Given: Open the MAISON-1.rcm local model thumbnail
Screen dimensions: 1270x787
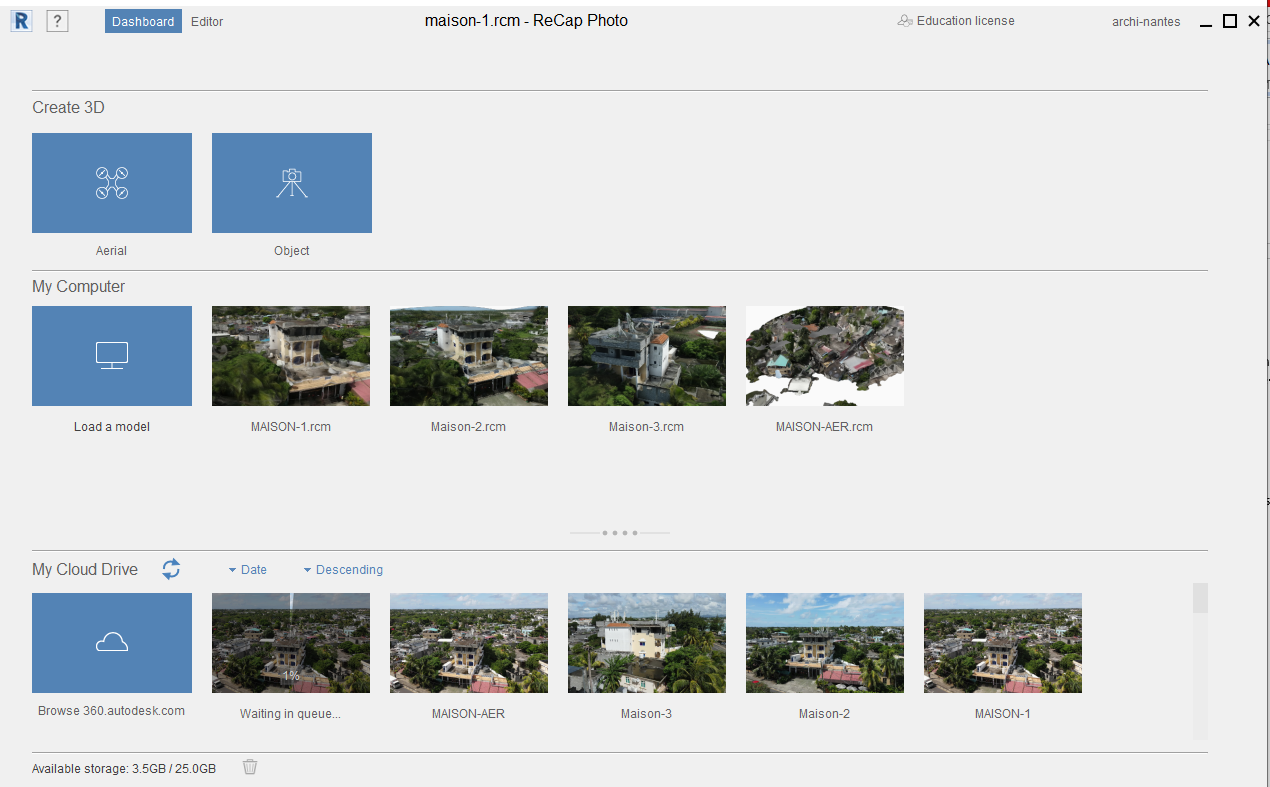Looking at the screenshot, I should (x=291, y=356).
